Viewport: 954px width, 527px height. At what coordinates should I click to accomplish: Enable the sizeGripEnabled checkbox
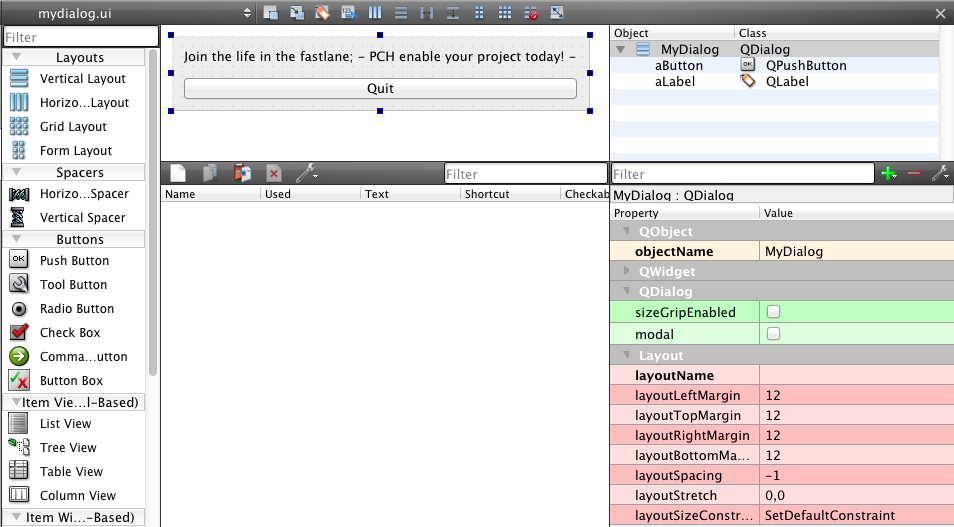click(x=773, y=312)
